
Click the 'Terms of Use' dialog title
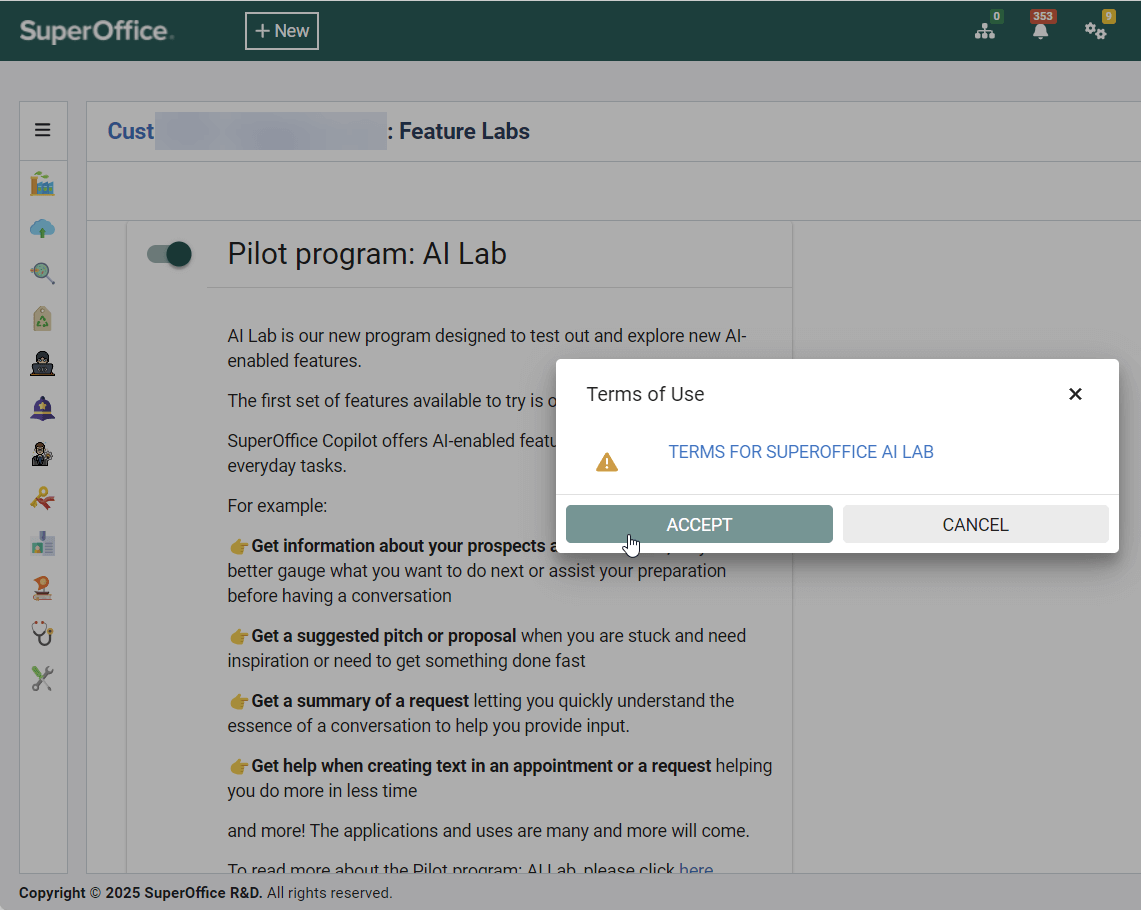[645, 394]
